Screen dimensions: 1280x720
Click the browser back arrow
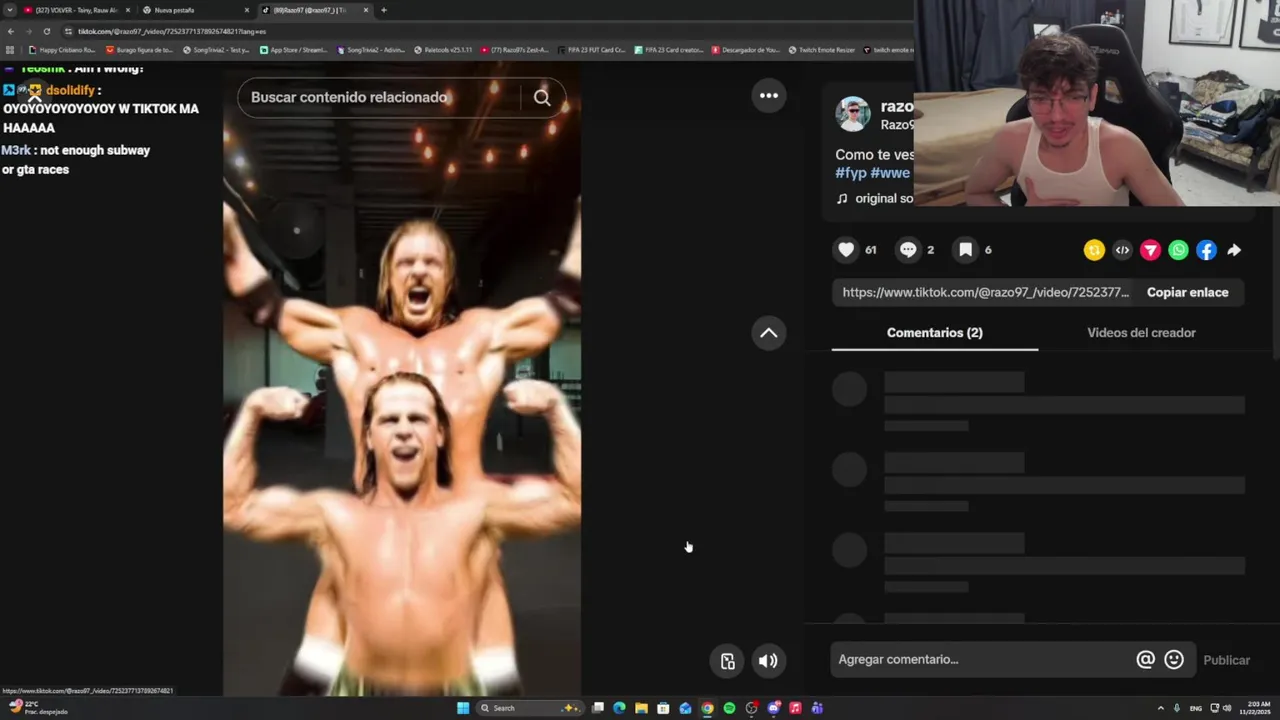10,31
